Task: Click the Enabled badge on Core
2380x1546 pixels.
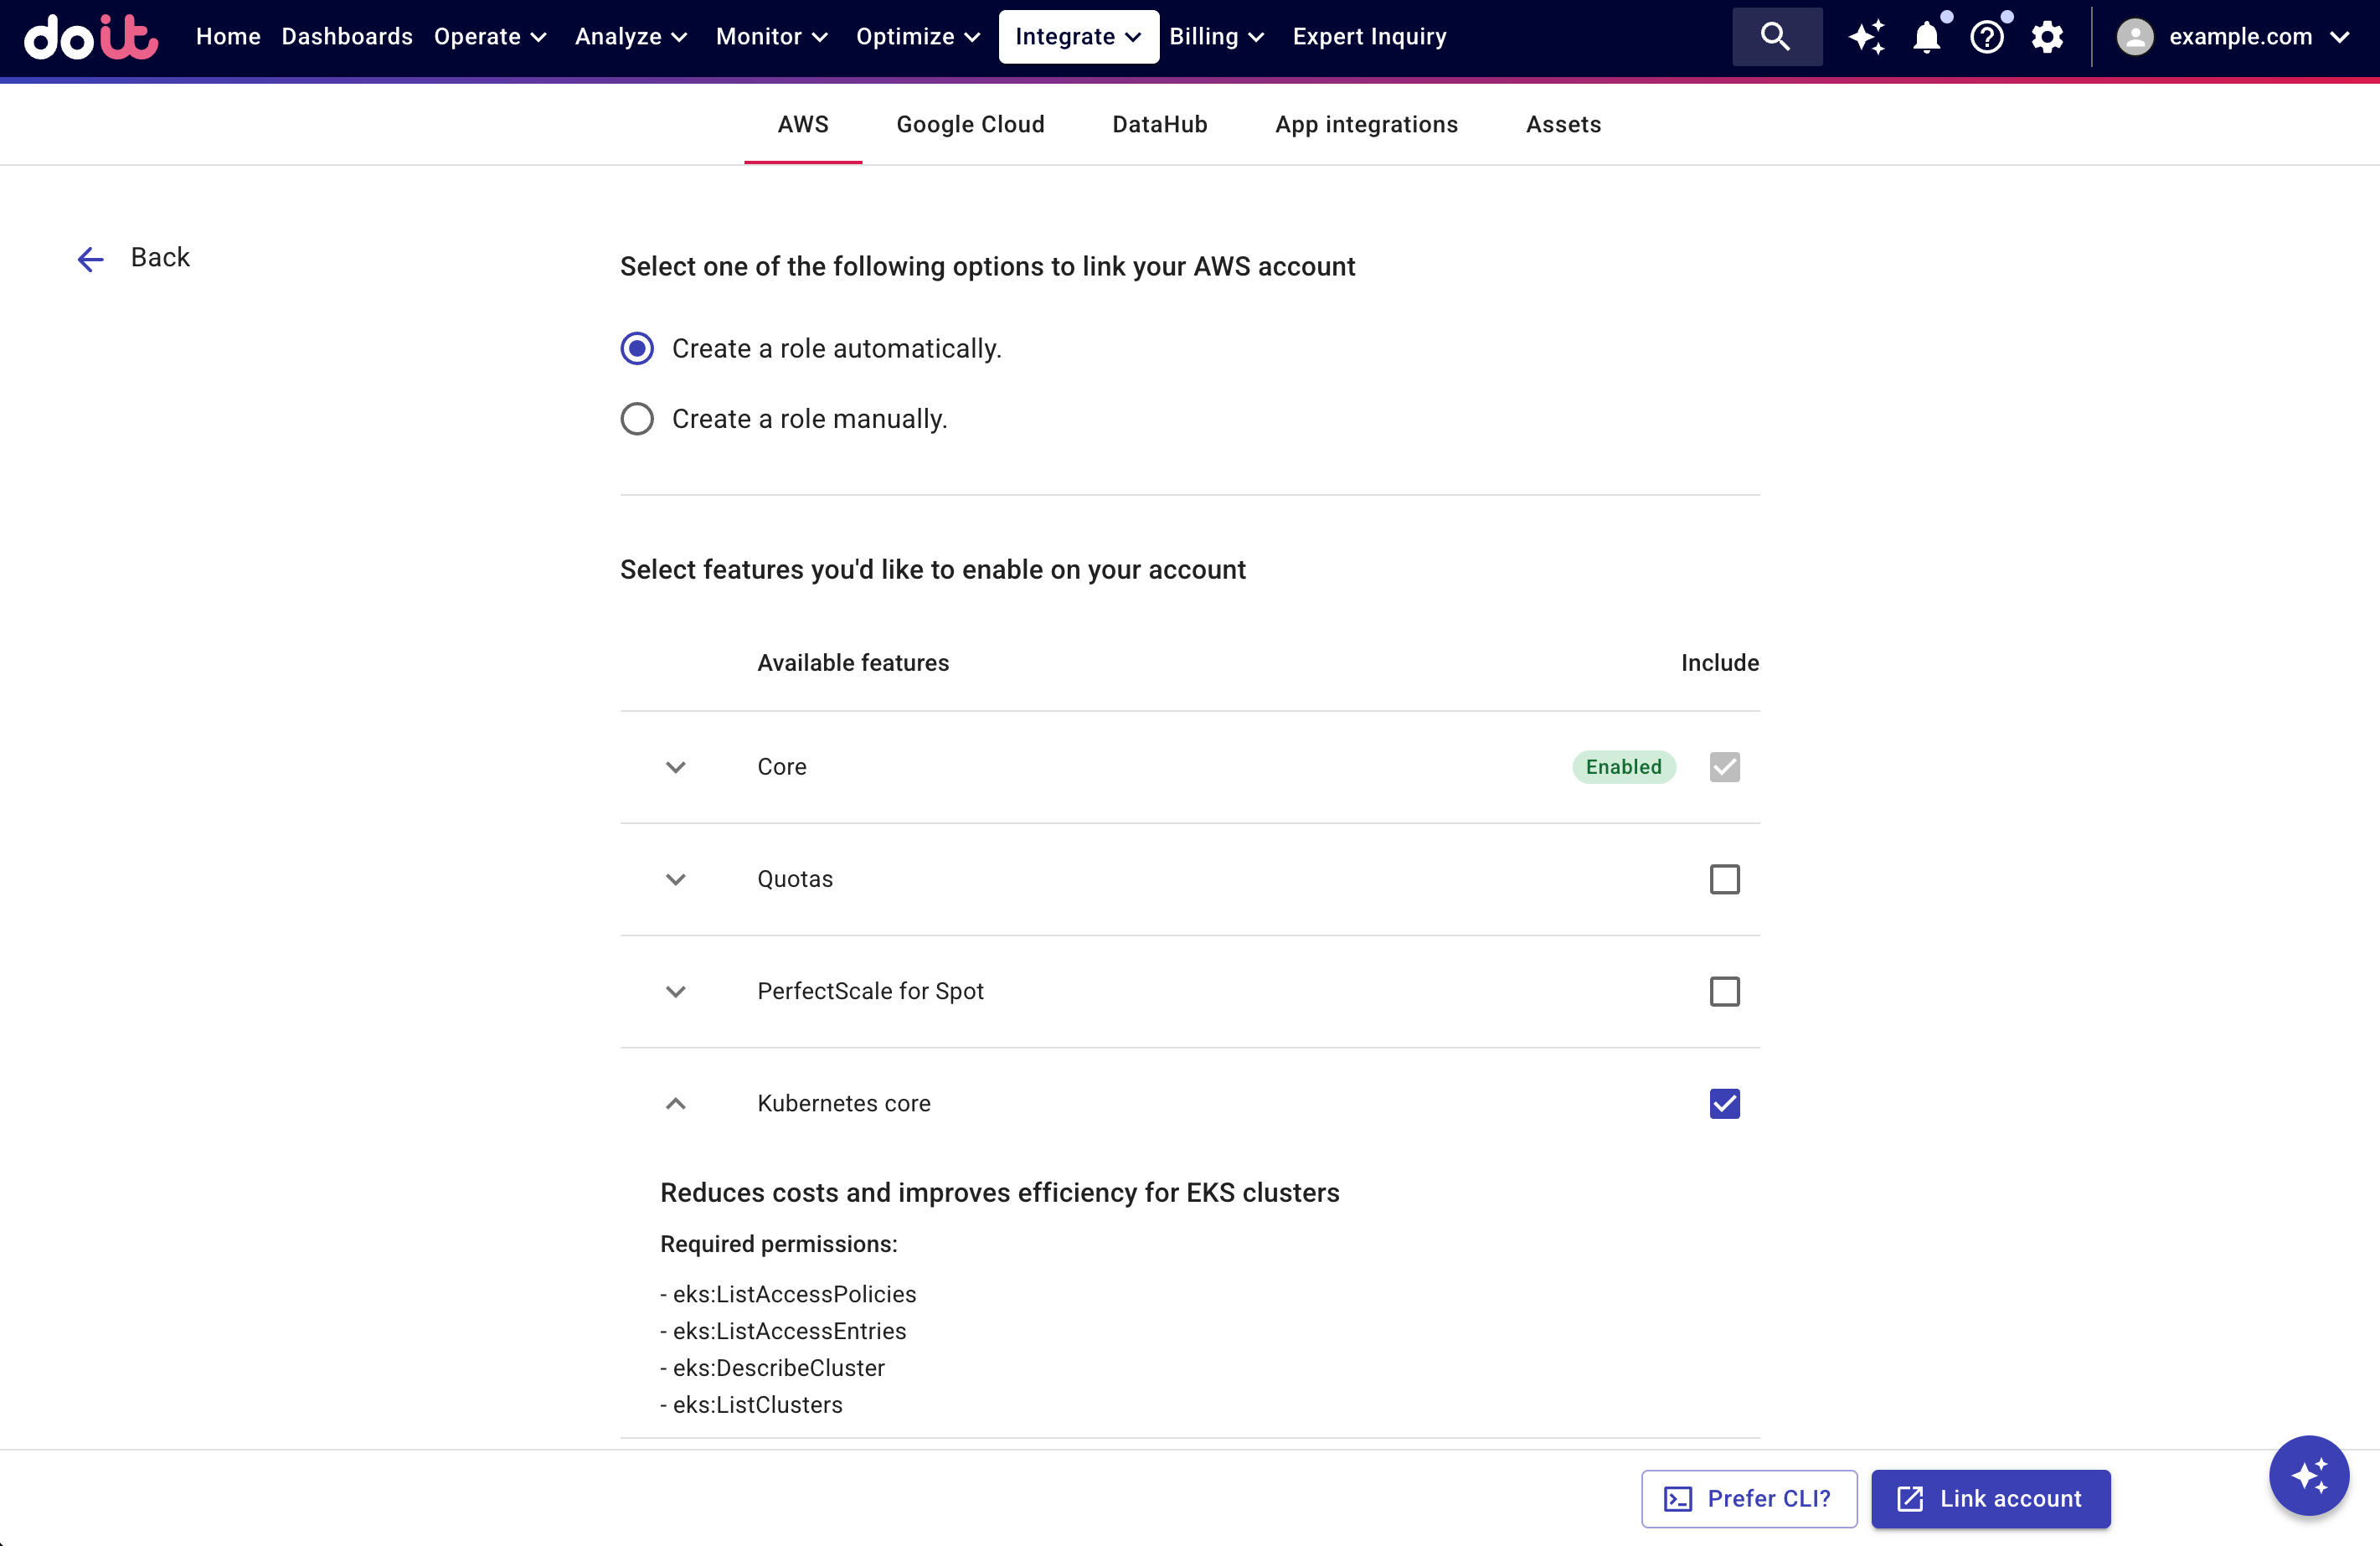Action: click(1623, 767)
